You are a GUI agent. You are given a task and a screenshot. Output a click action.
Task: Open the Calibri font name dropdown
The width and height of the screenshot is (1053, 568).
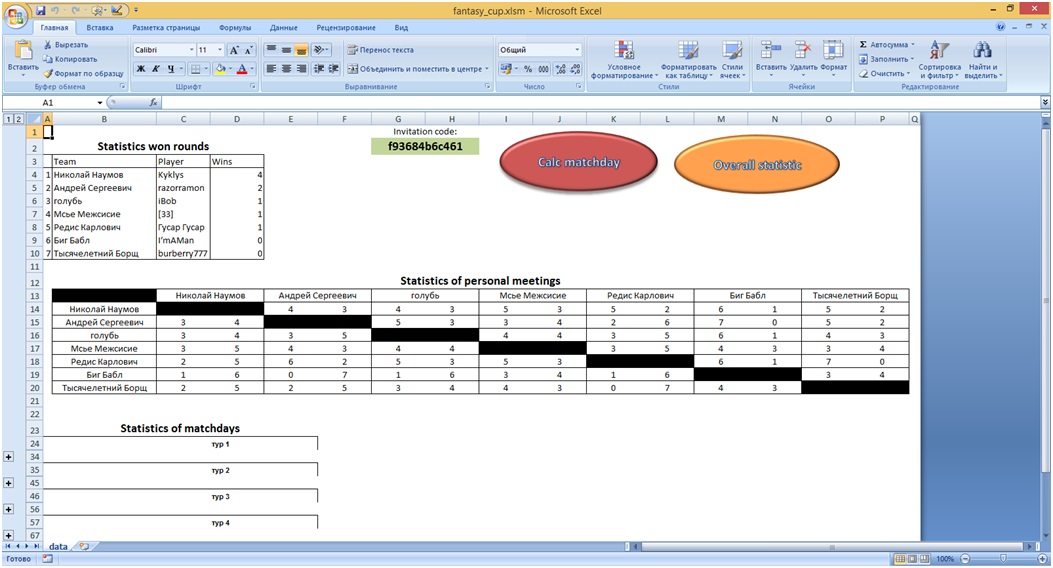click(x=191, y=50)
